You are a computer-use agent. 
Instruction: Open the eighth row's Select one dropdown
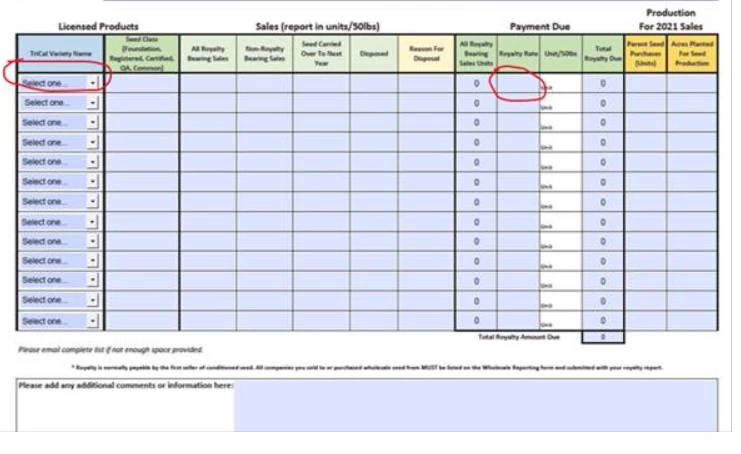point(60,222)
